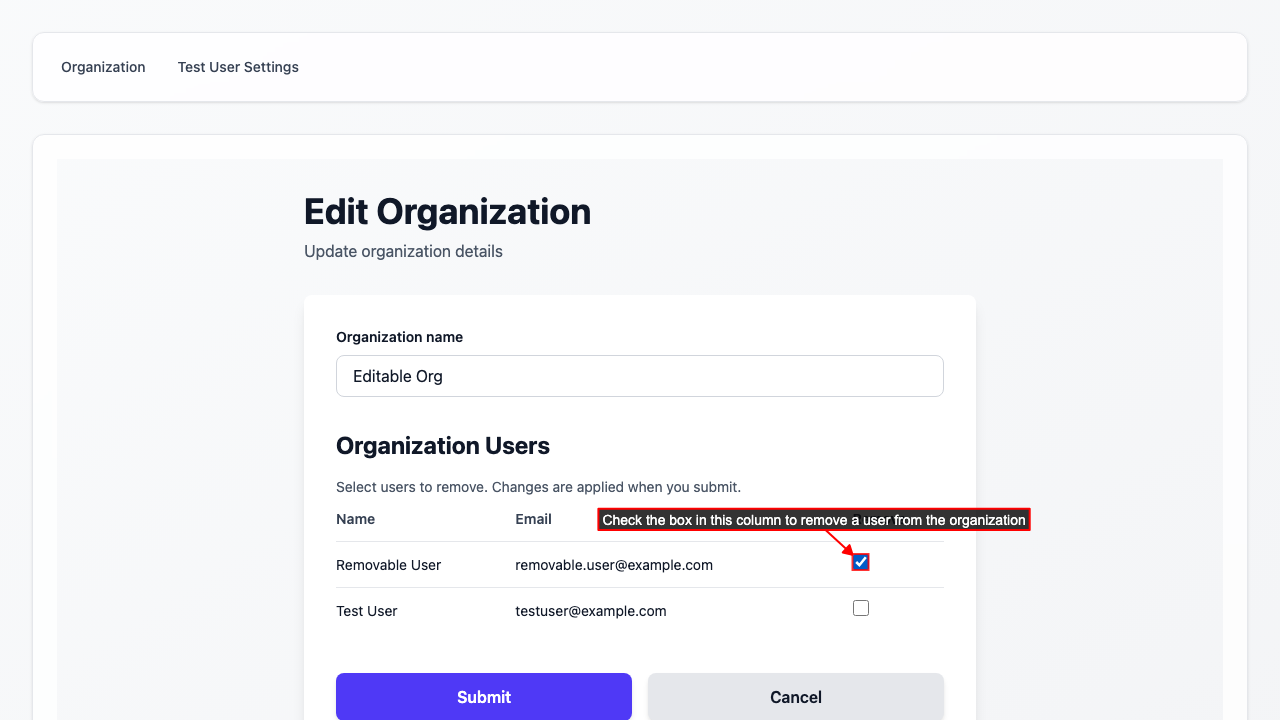Open the Organization nav link
This screenshot has height=720, width=1280.
103,67
